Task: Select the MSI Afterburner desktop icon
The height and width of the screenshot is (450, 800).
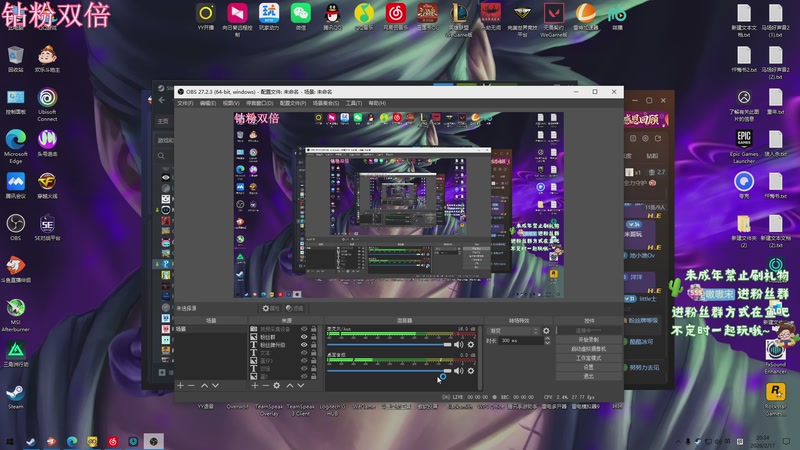Action: tap(16, 315)
